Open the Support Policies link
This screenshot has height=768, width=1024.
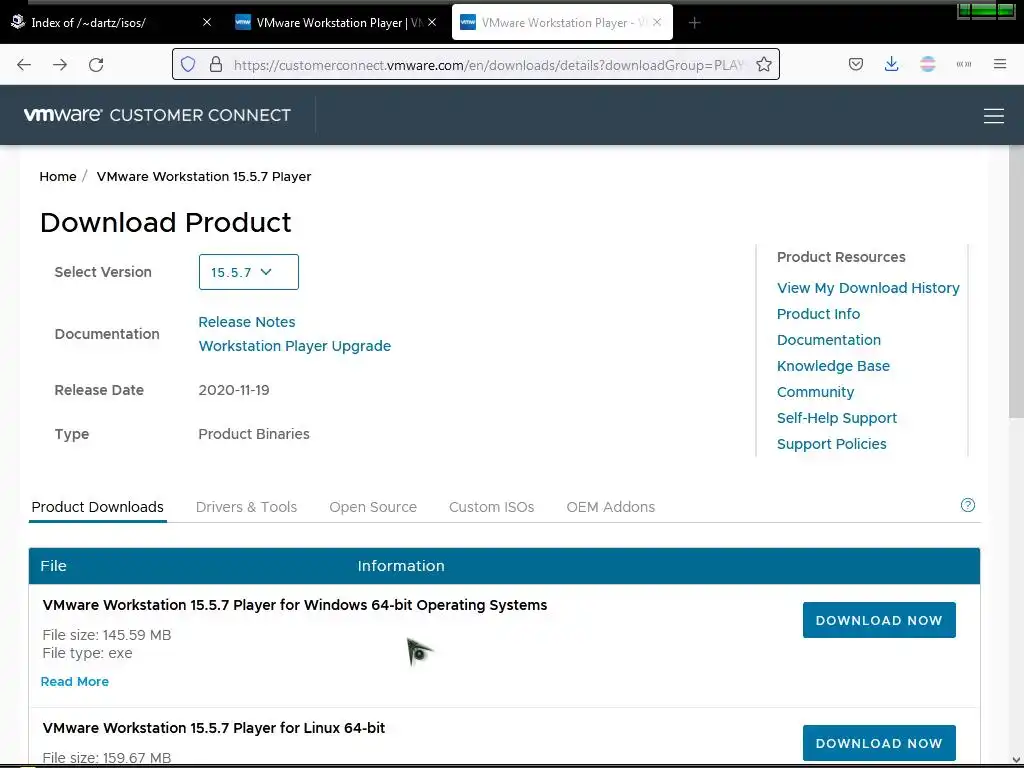[831, 444]
